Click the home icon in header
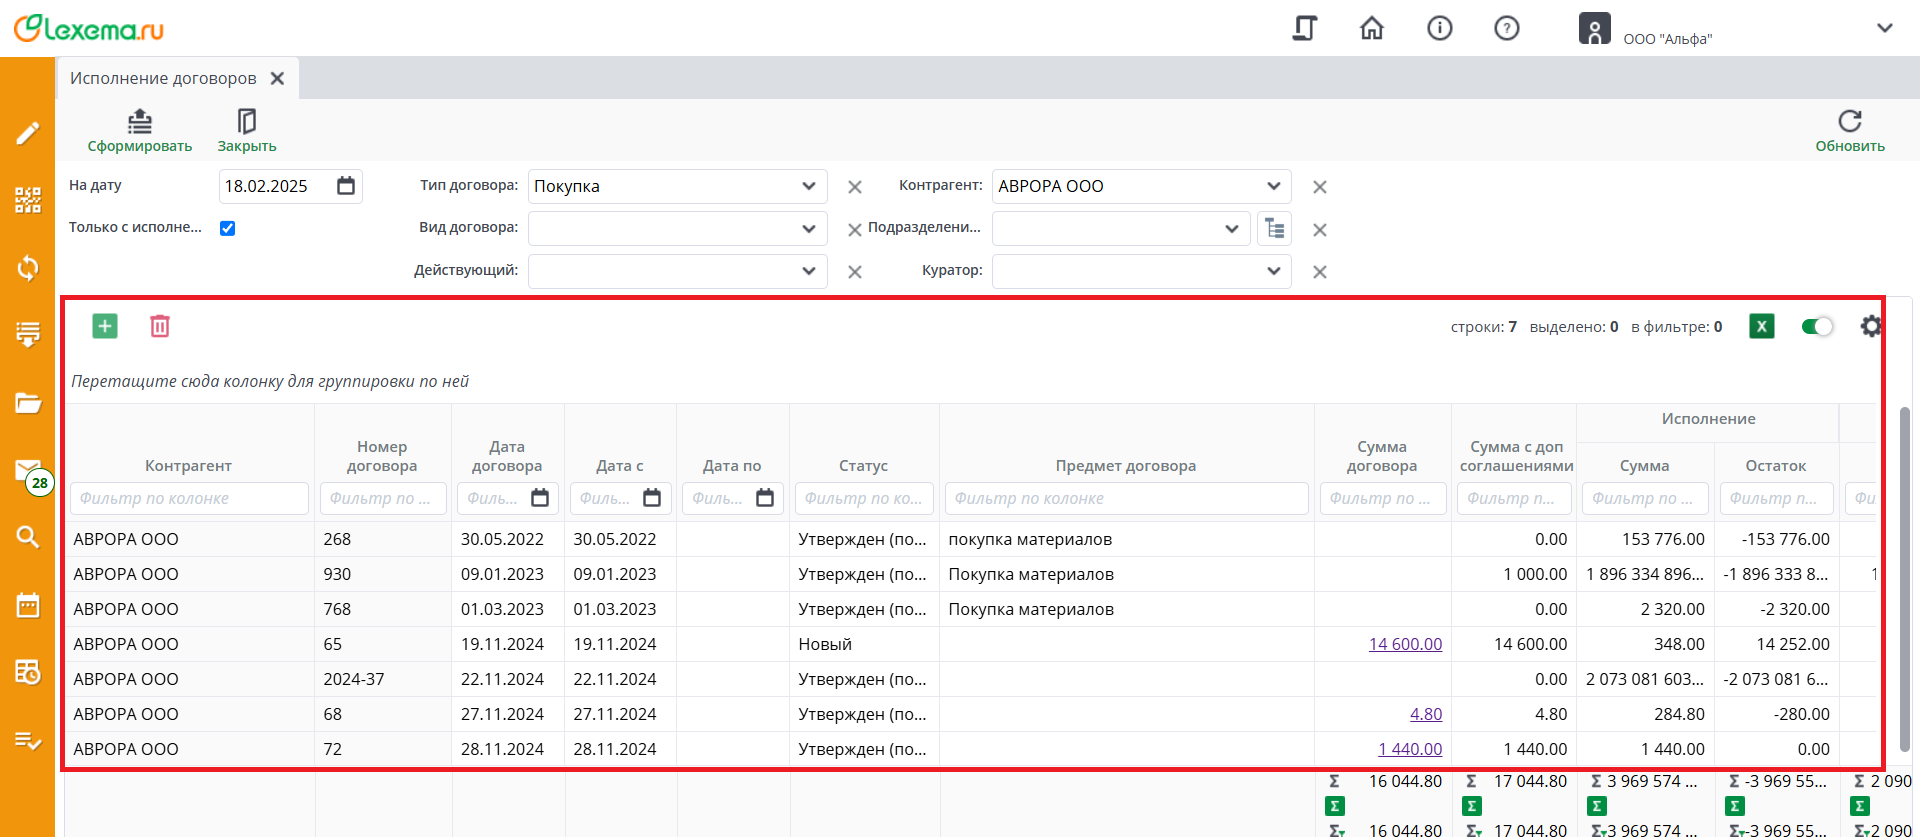The image size is (1920, 837). point(1372,28)
